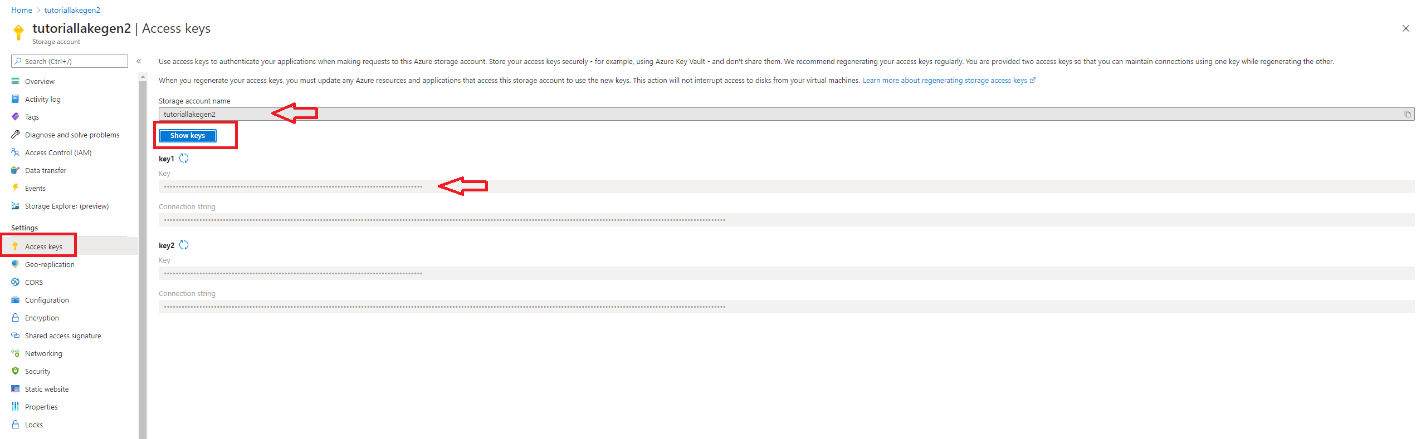Image resolution: width=1426 pixels, height=439 pixels.
Task: Click the Security shield icon
Action: click(15, 371)
